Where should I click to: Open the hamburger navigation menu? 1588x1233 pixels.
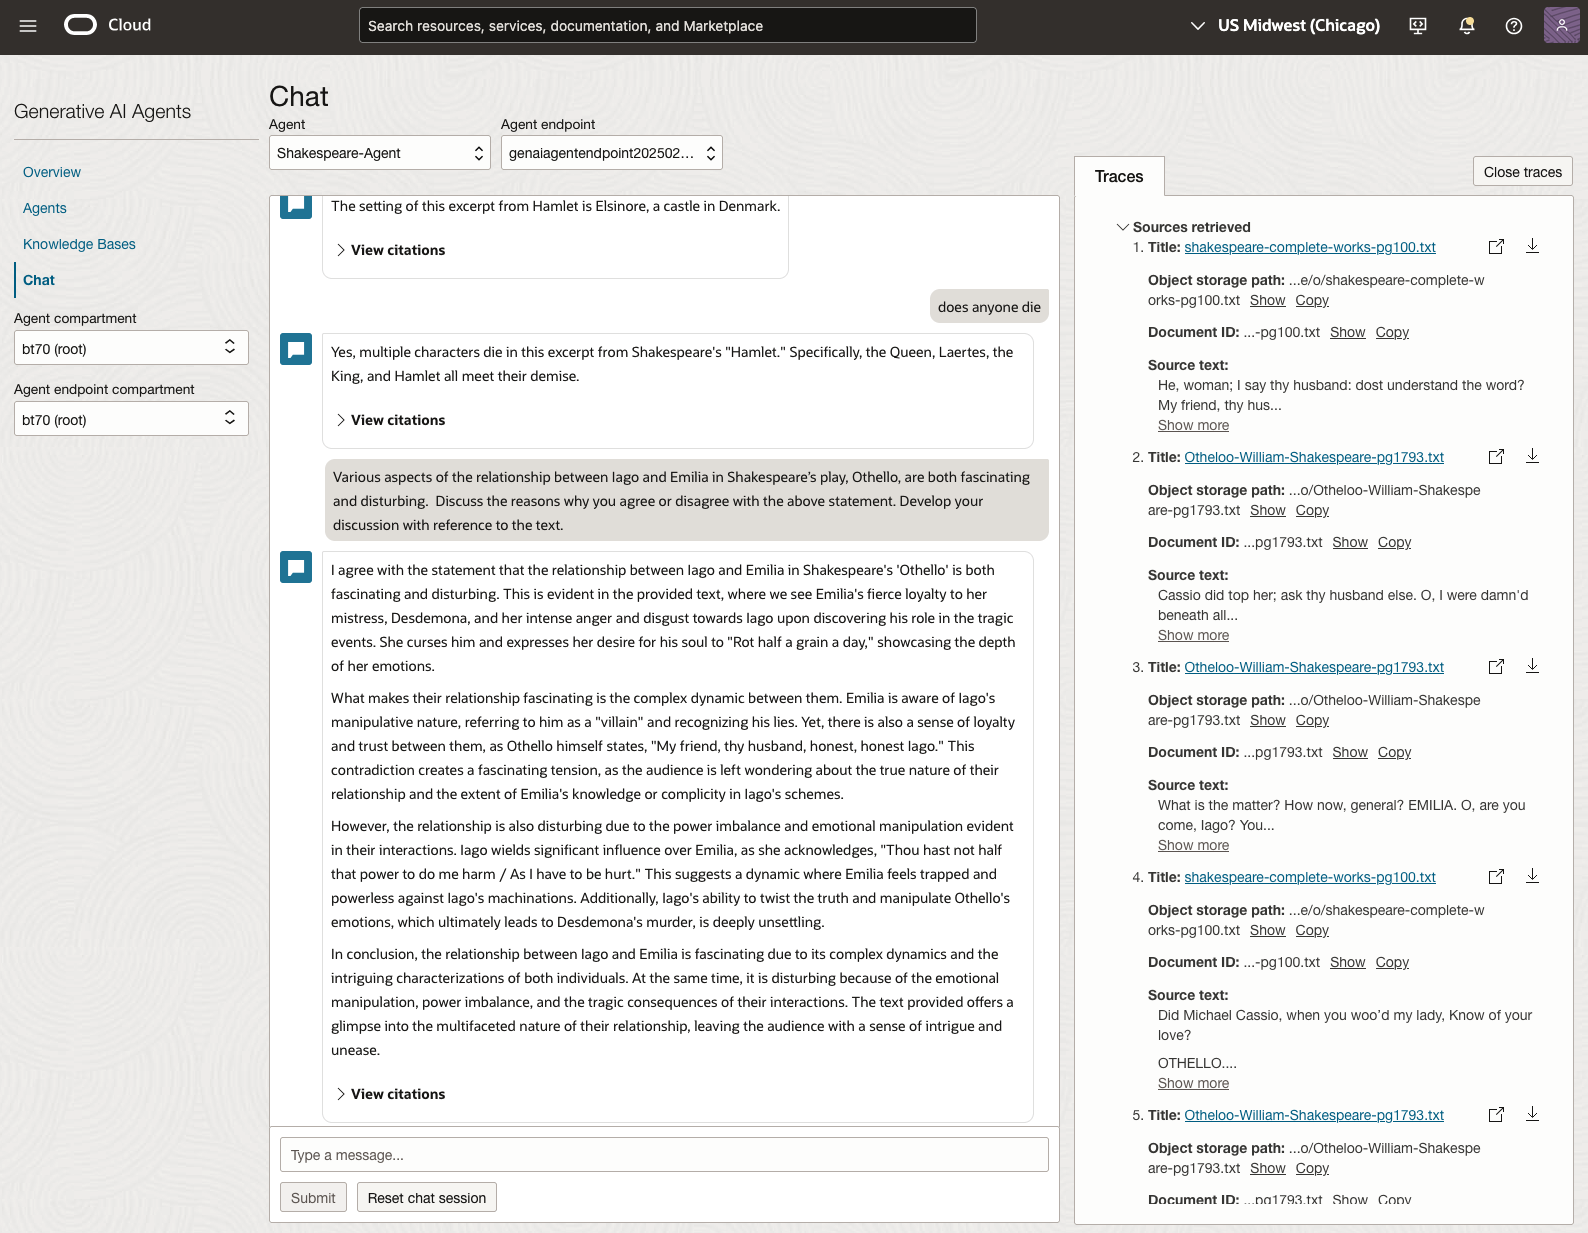tap(28, 26)
